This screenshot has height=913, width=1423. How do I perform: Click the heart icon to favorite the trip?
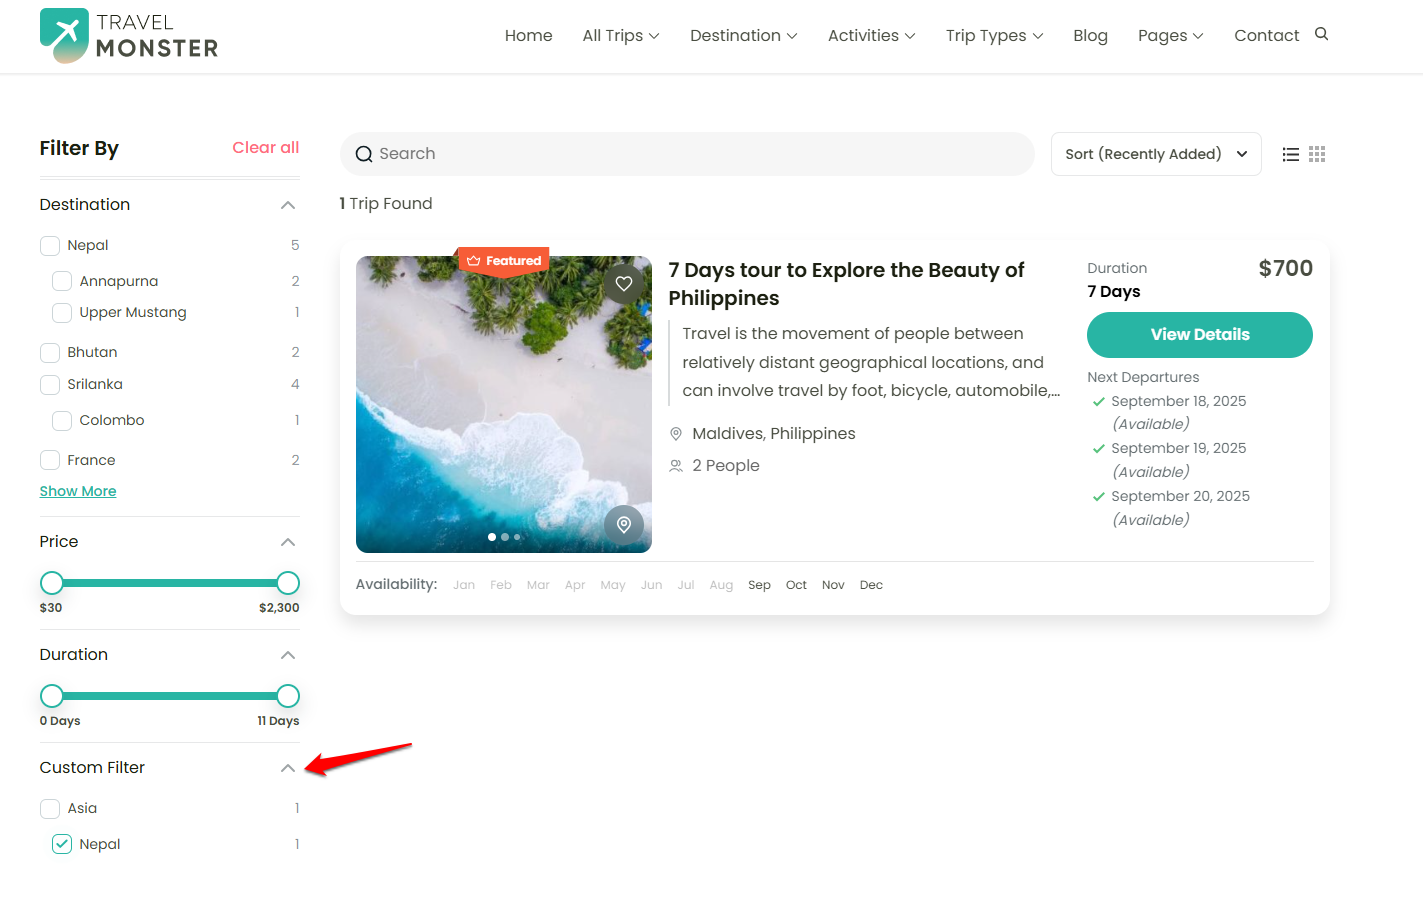tap(623, 284)
